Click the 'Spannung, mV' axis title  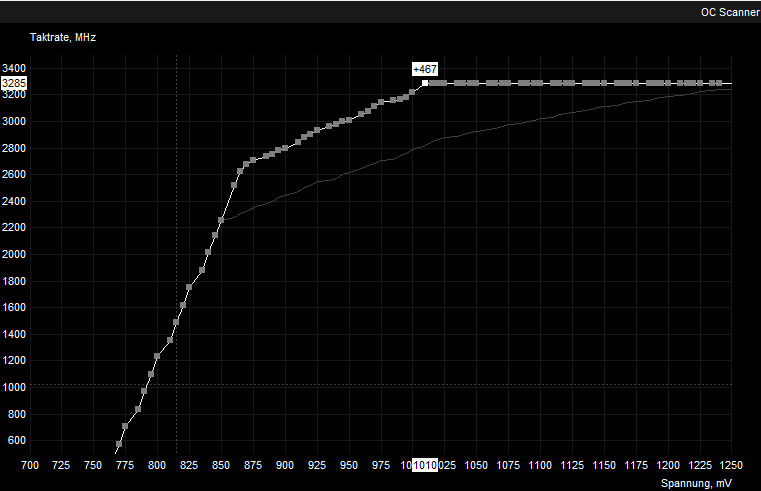tap(696, 483)
